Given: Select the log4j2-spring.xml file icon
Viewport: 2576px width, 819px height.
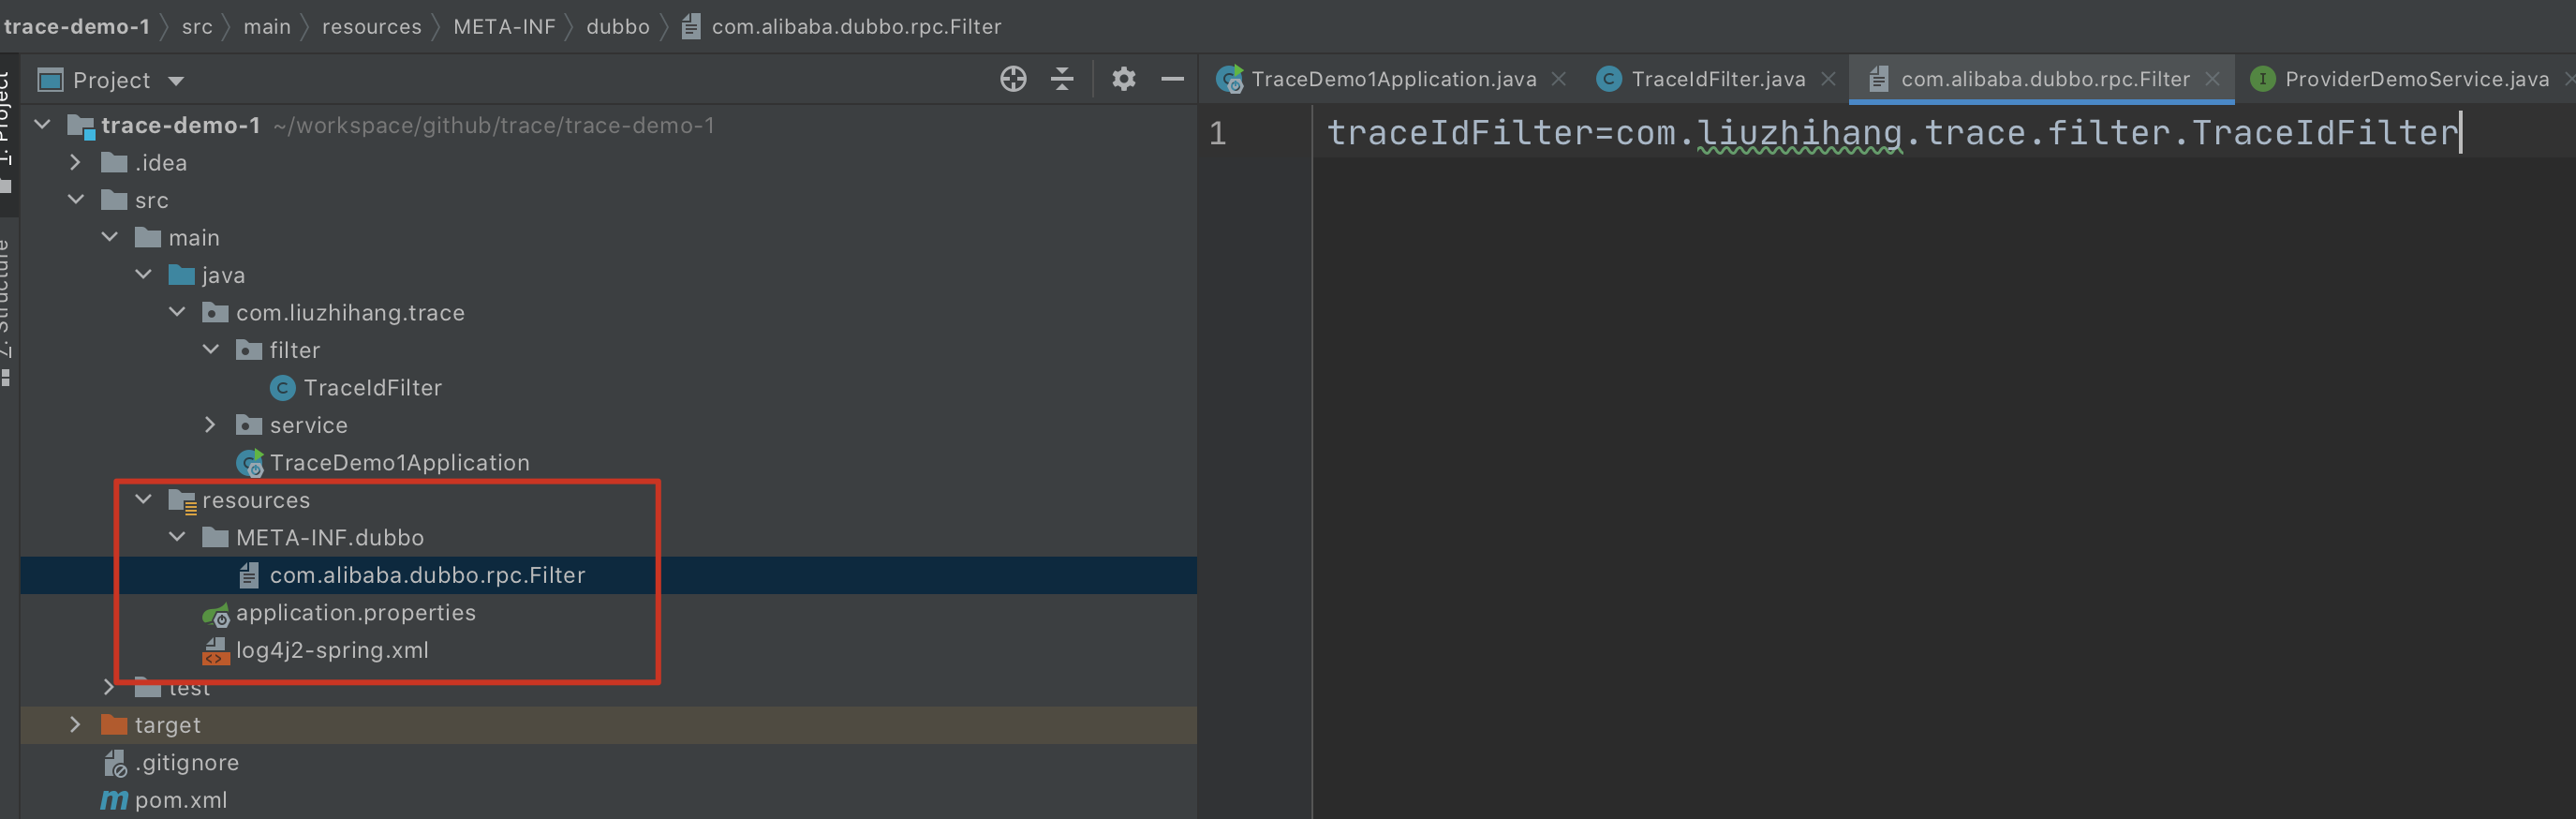Looking at the screenshot, I should [215, 651].
